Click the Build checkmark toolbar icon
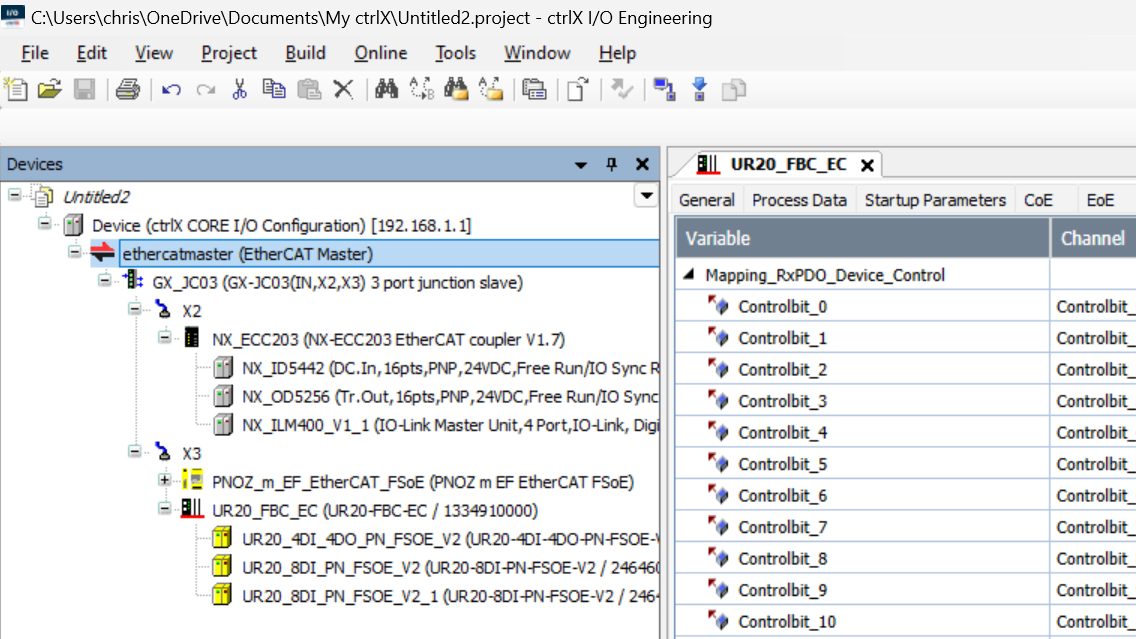This screenshot has width=1136, height=639. (x=622, y=89)
